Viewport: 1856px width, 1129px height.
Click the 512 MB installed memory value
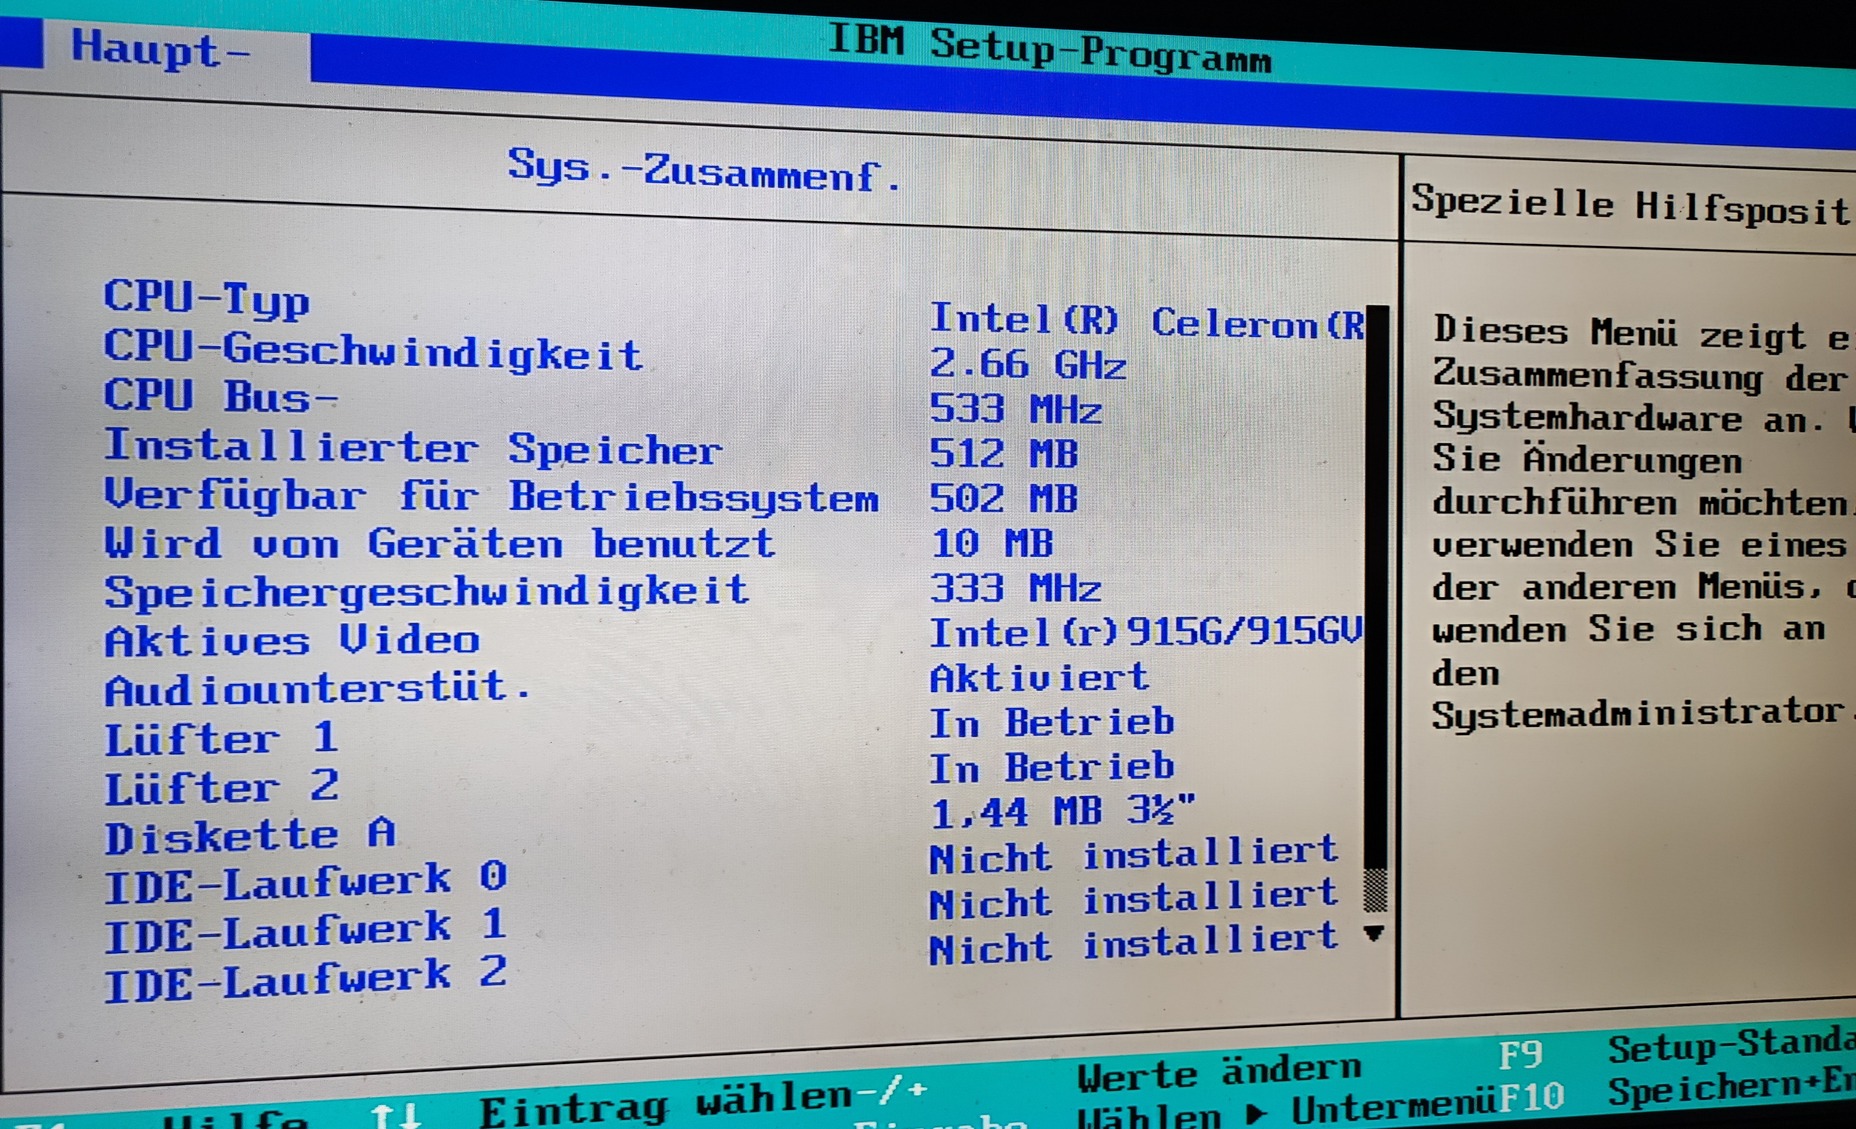coord(1004,454)
